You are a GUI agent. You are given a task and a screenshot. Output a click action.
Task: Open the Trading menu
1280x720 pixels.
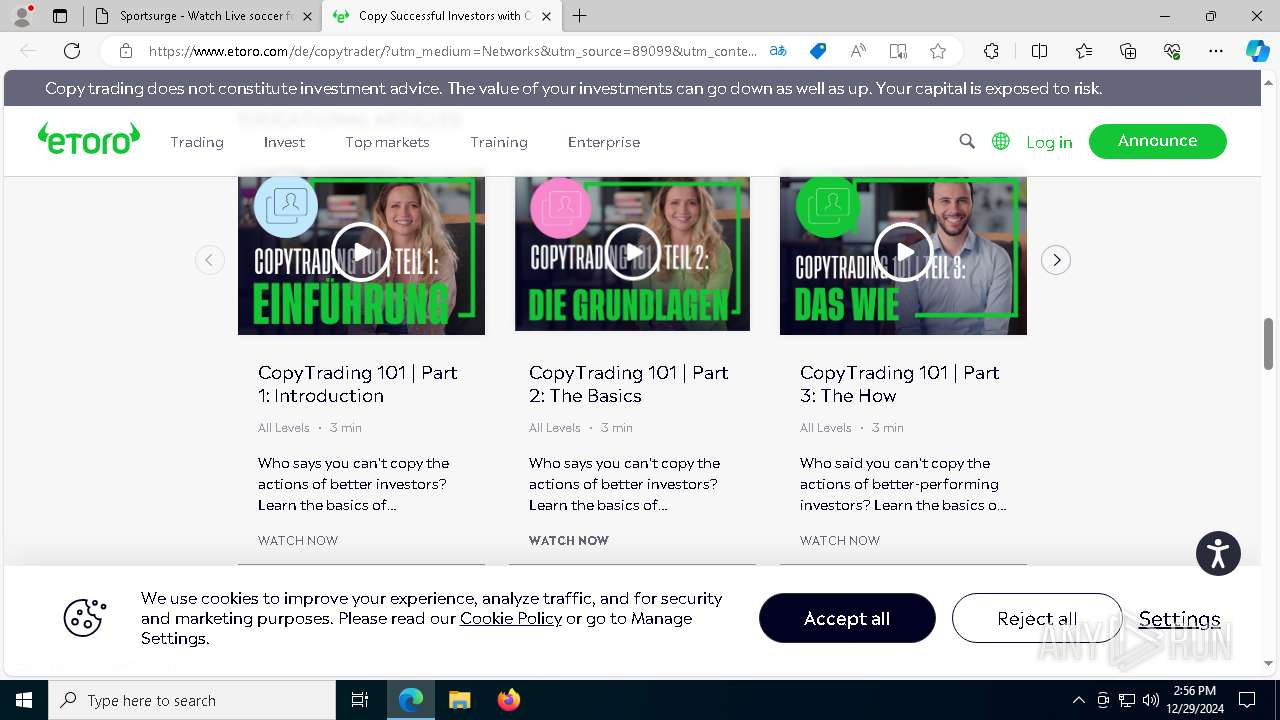pos(197,142)
